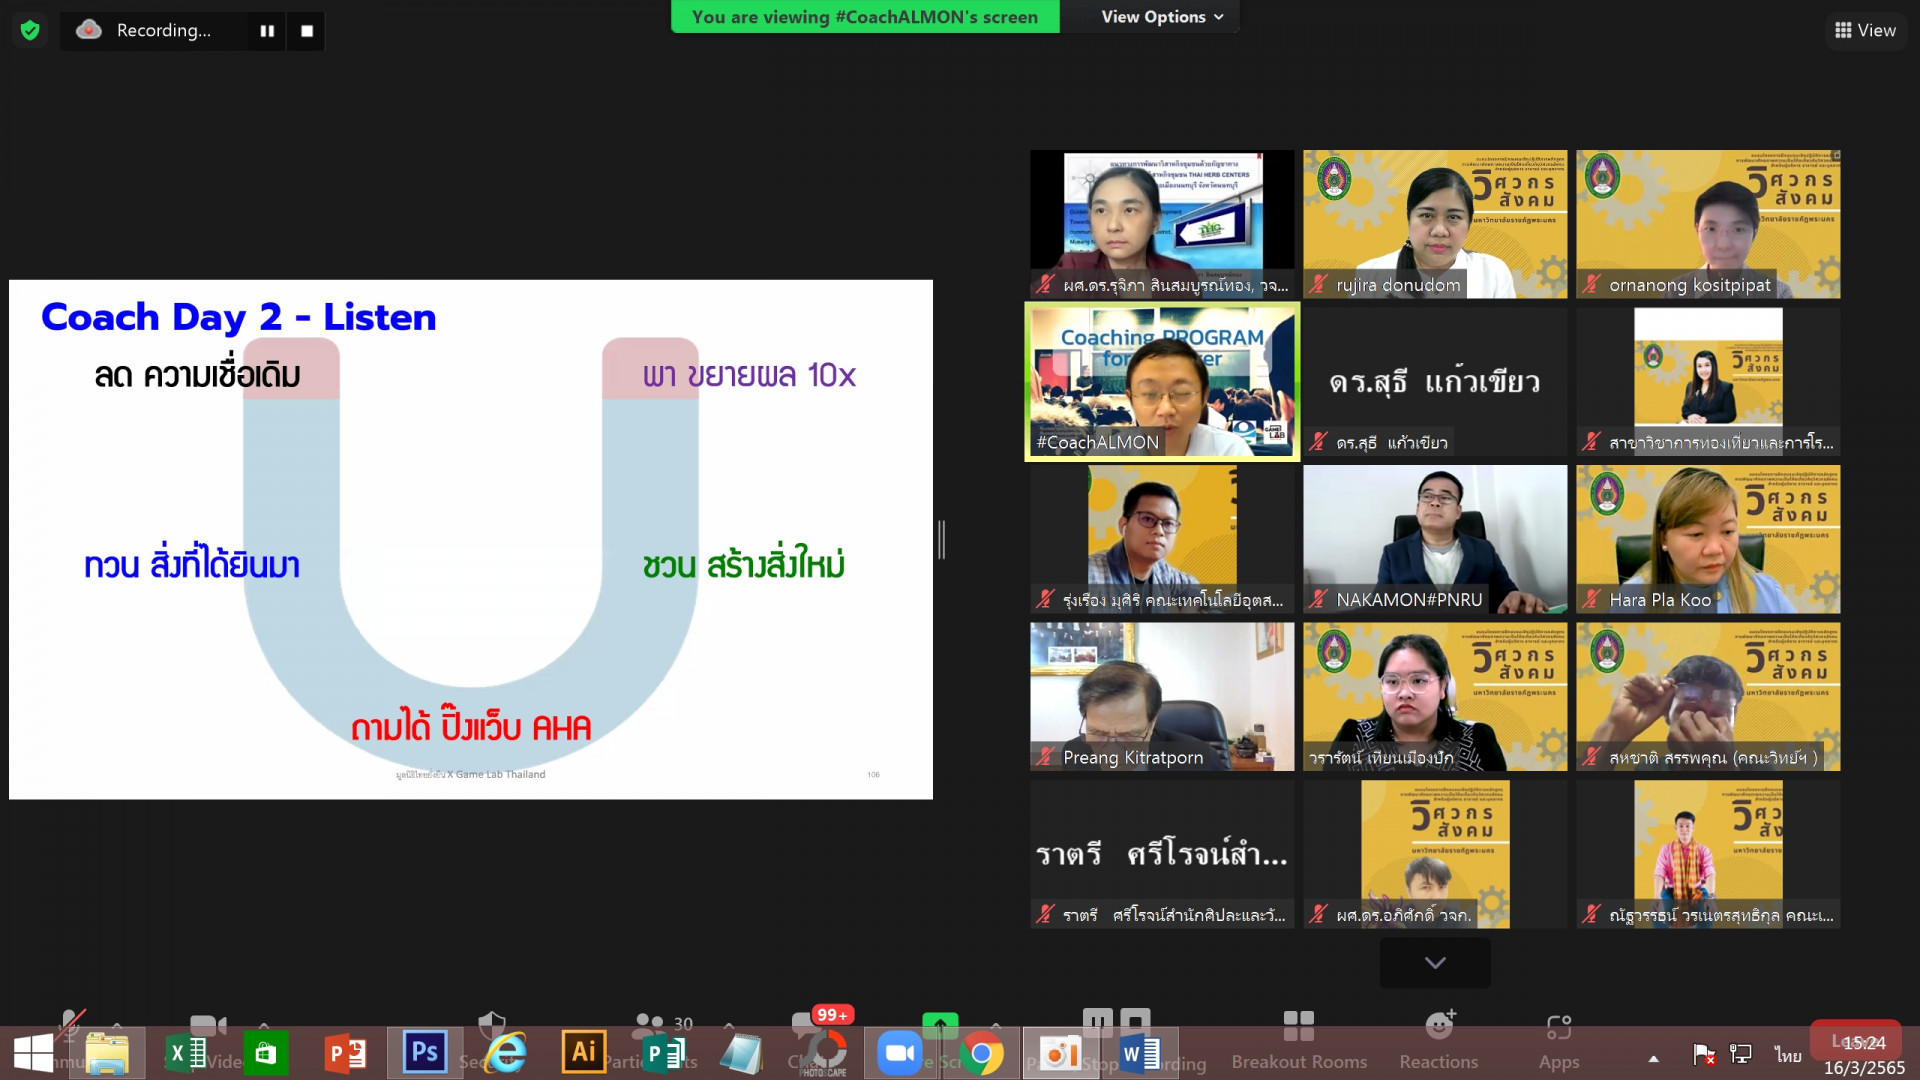Expand participants options caret
The height and width of the screenshot is (1080, 1920).
728,1026
